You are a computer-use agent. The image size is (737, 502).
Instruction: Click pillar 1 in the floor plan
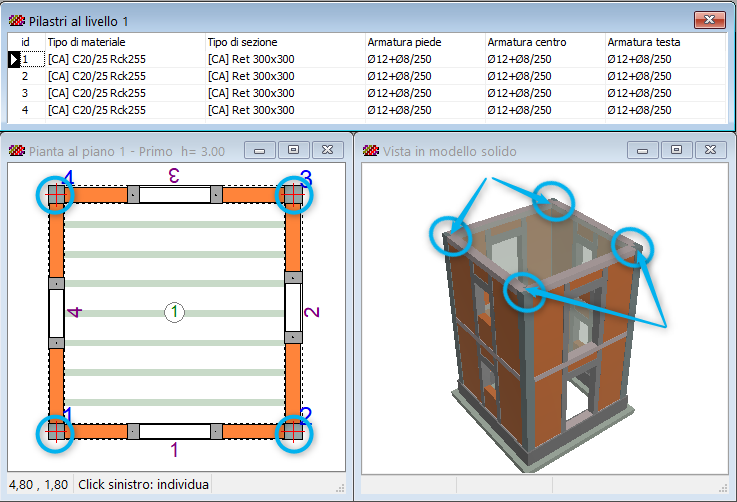(56, 432)
